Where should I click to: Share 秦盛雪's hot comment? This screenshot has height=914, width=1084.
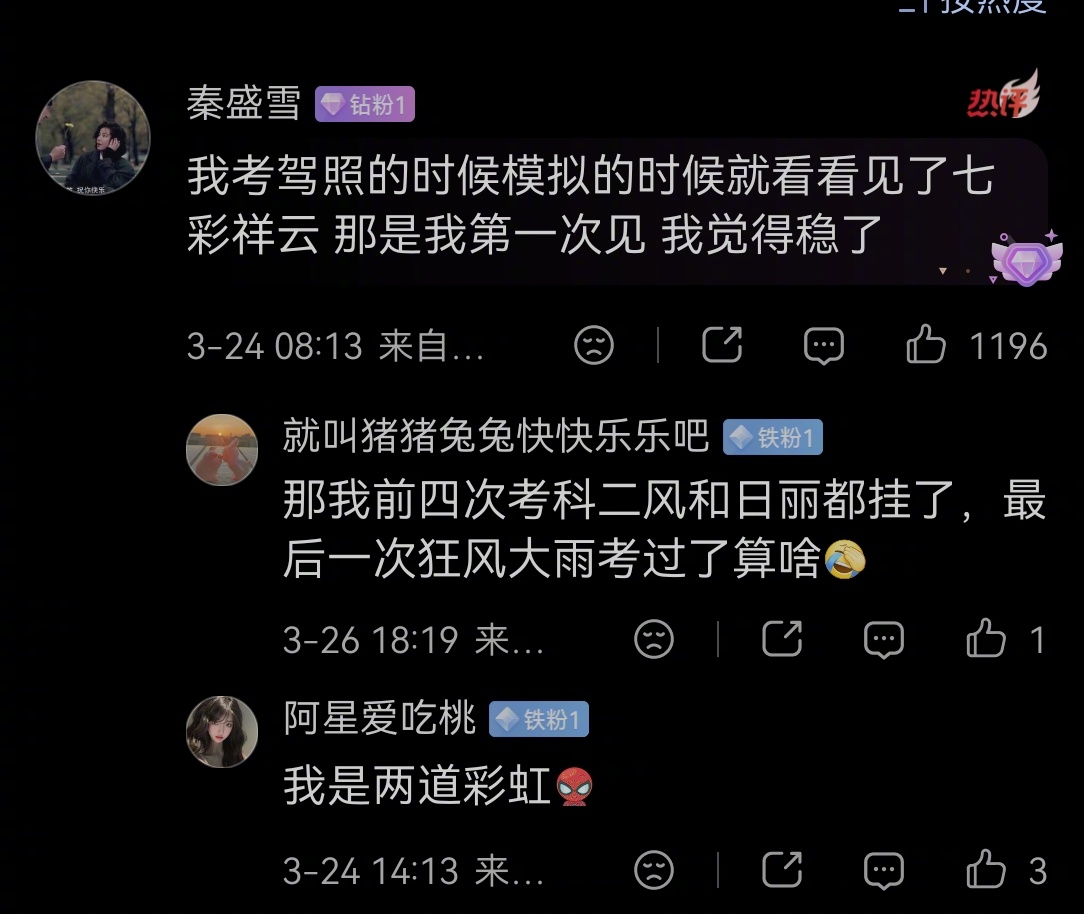click(x=722, y=344)
